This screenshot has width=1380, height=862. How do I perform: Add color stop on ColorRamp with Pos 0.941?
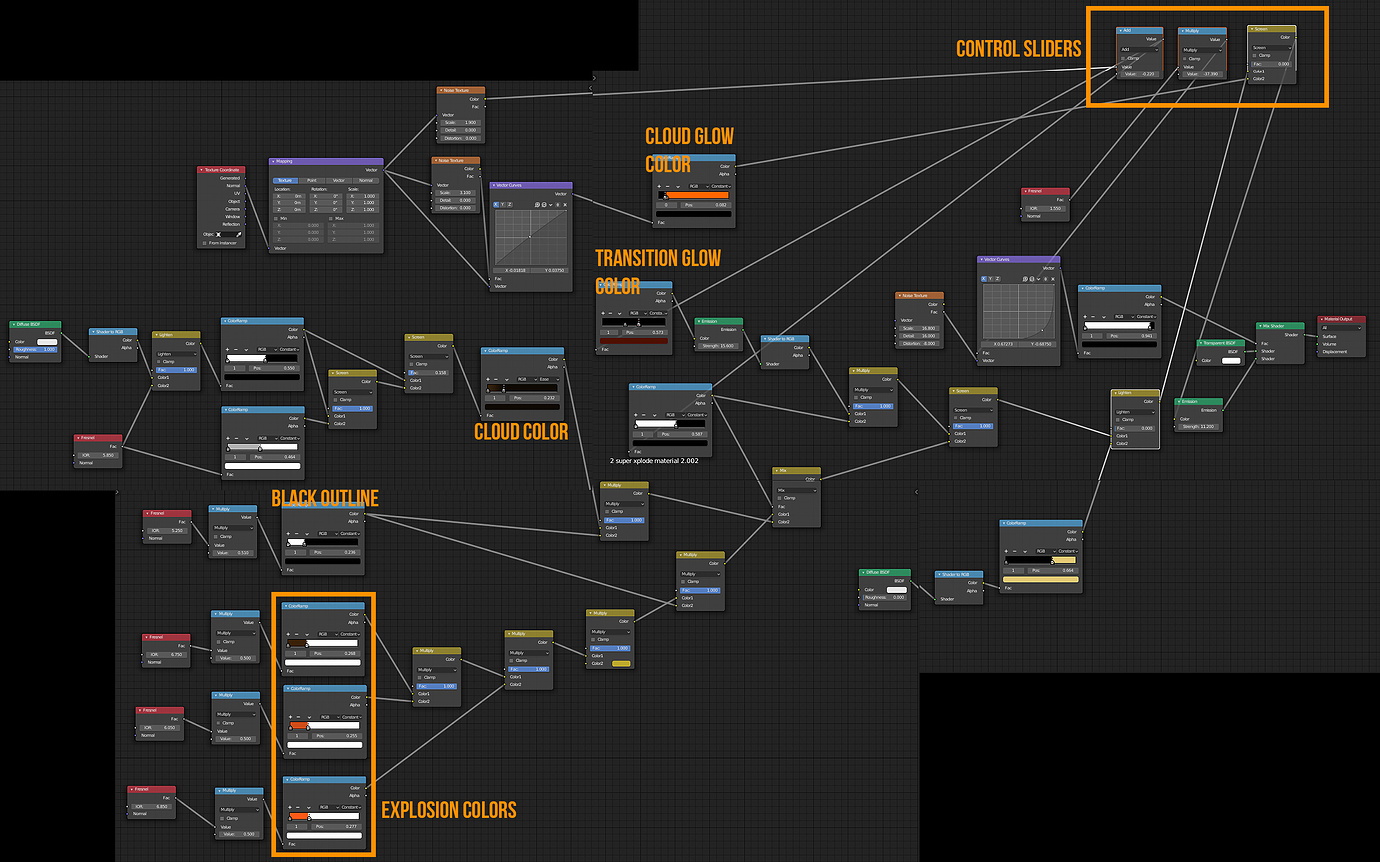1085,317
